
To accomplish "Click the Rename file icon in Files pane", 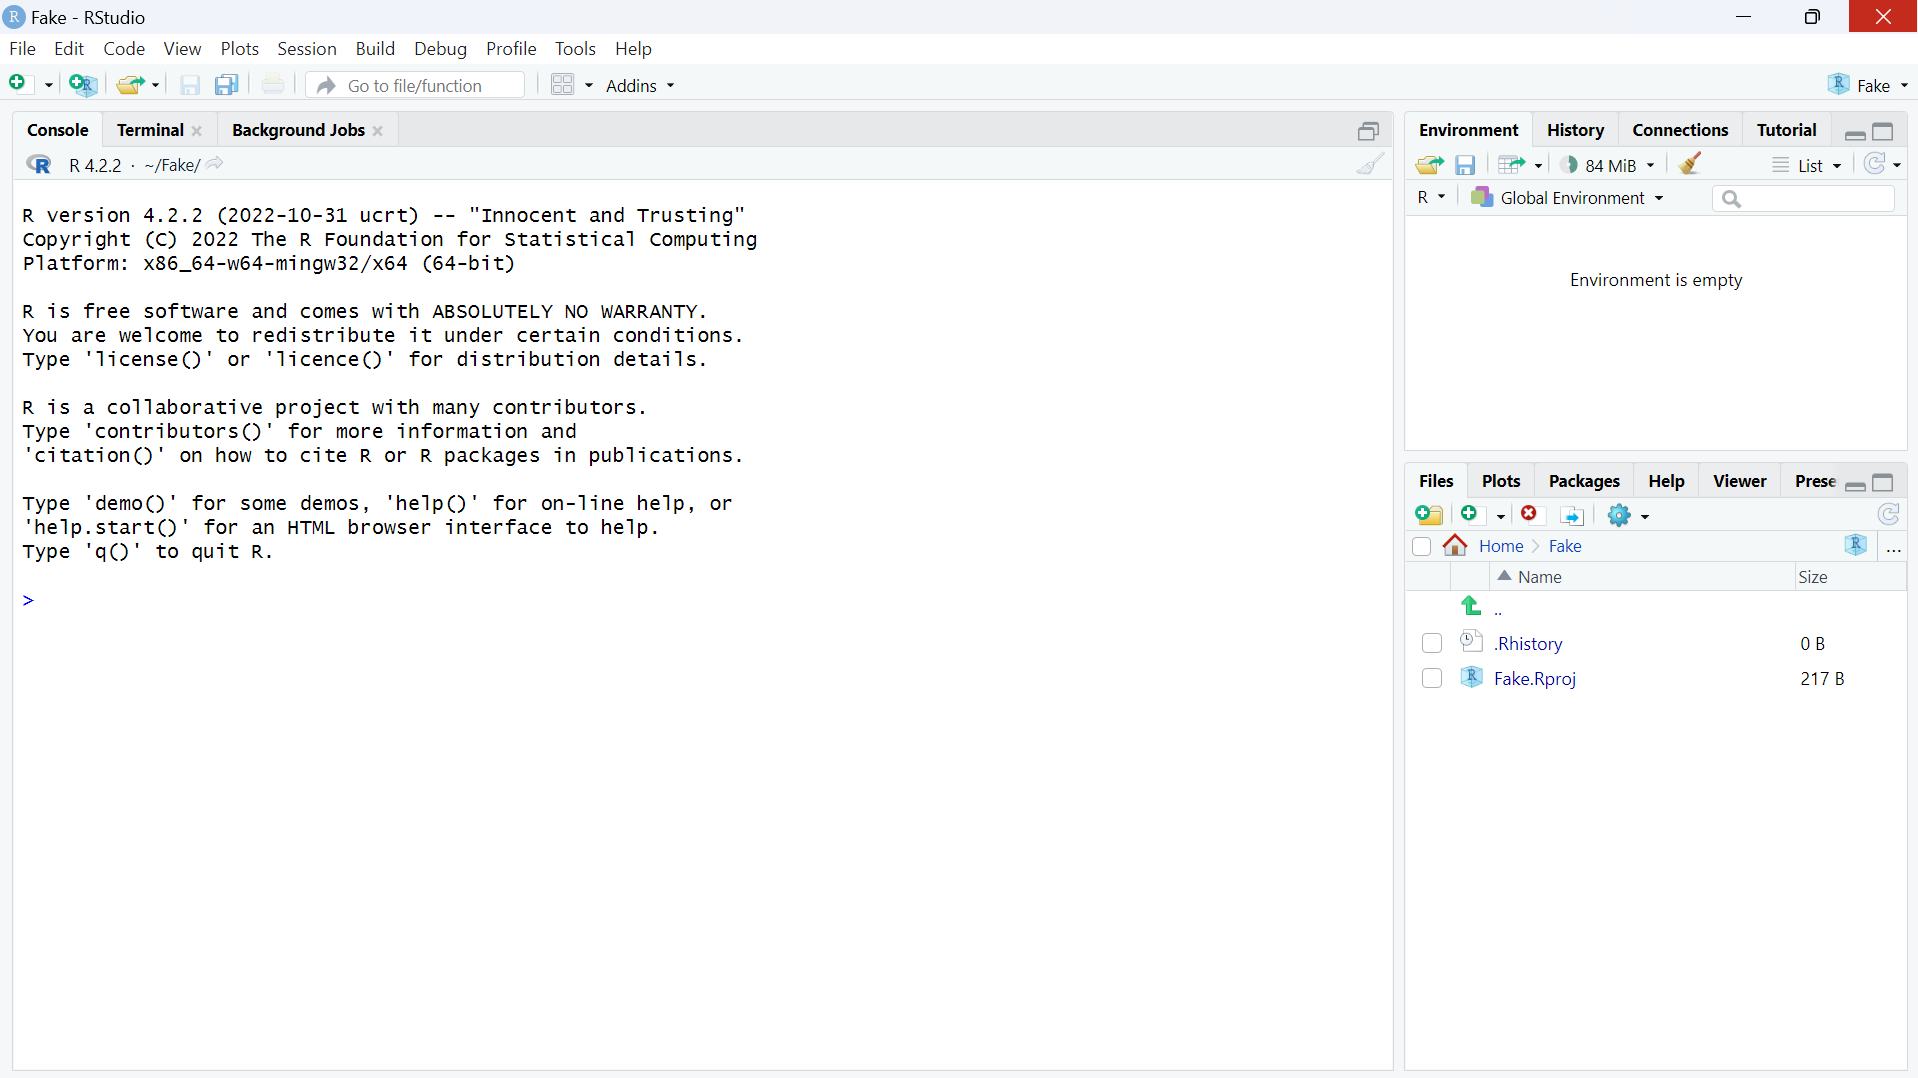I will click(1572, 515).
